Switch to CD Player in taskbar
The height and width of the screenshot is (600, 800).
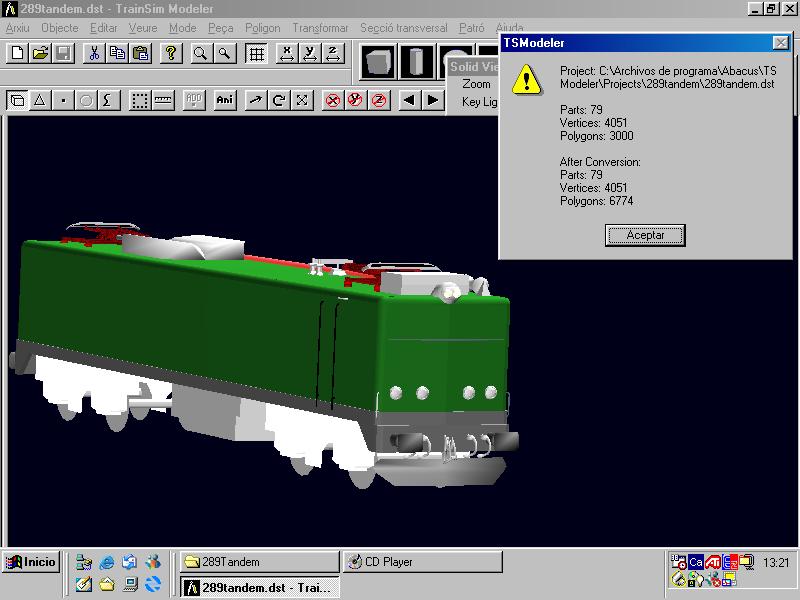(422, 562)
